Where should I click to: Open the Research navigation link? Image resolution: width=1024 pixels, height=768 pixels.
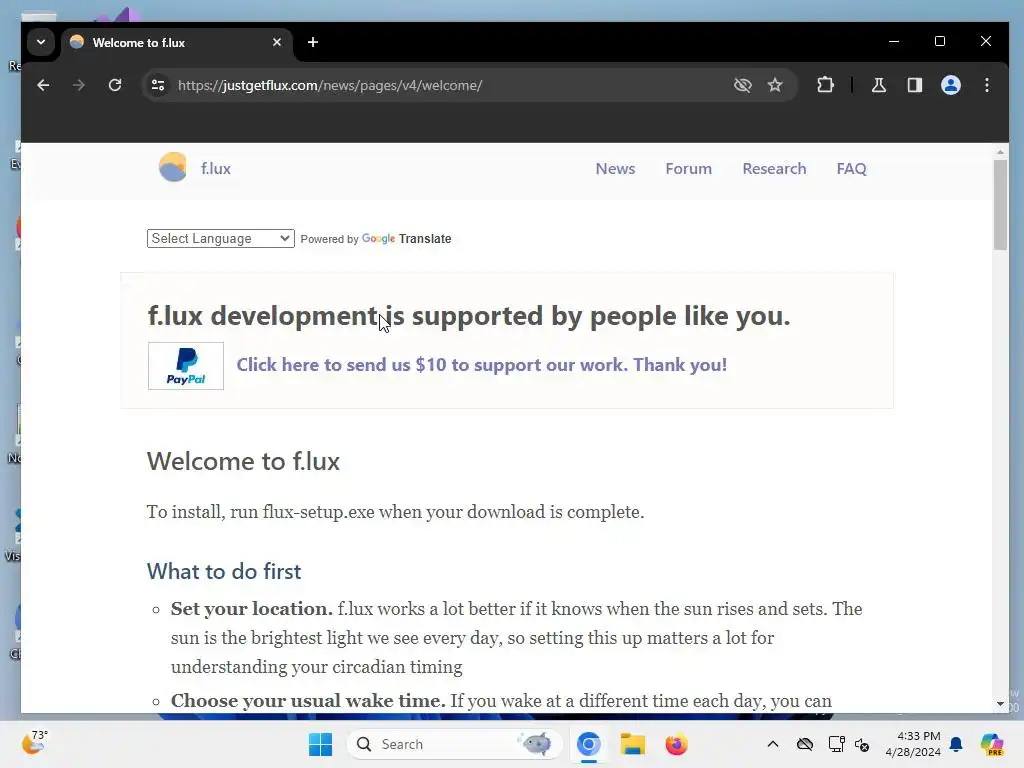[x=774, y=168]
